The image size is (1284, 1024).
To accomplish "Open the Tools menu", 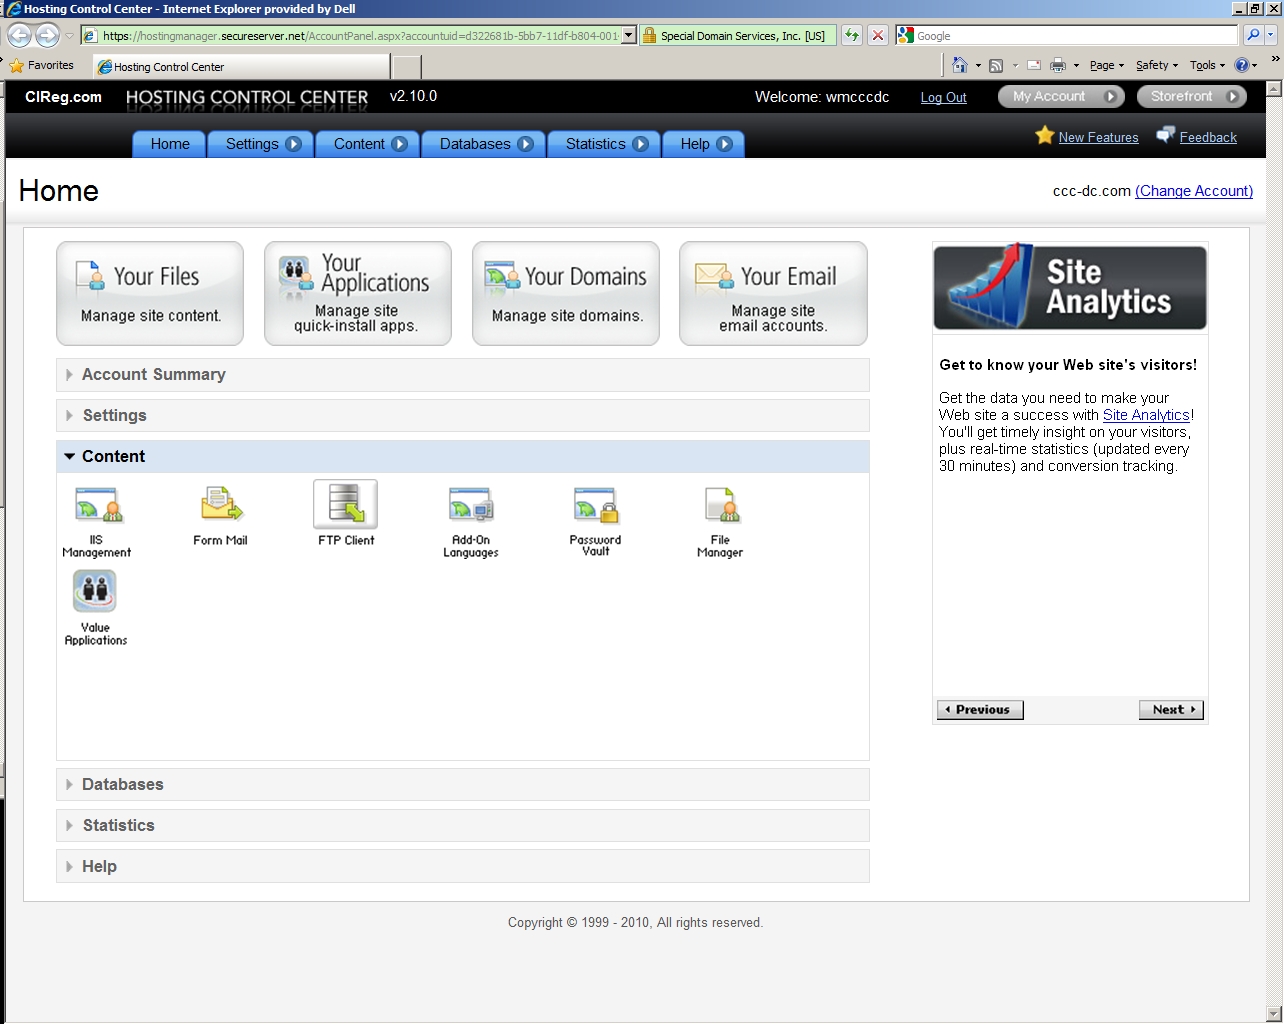I will [x=1207, y=65].
